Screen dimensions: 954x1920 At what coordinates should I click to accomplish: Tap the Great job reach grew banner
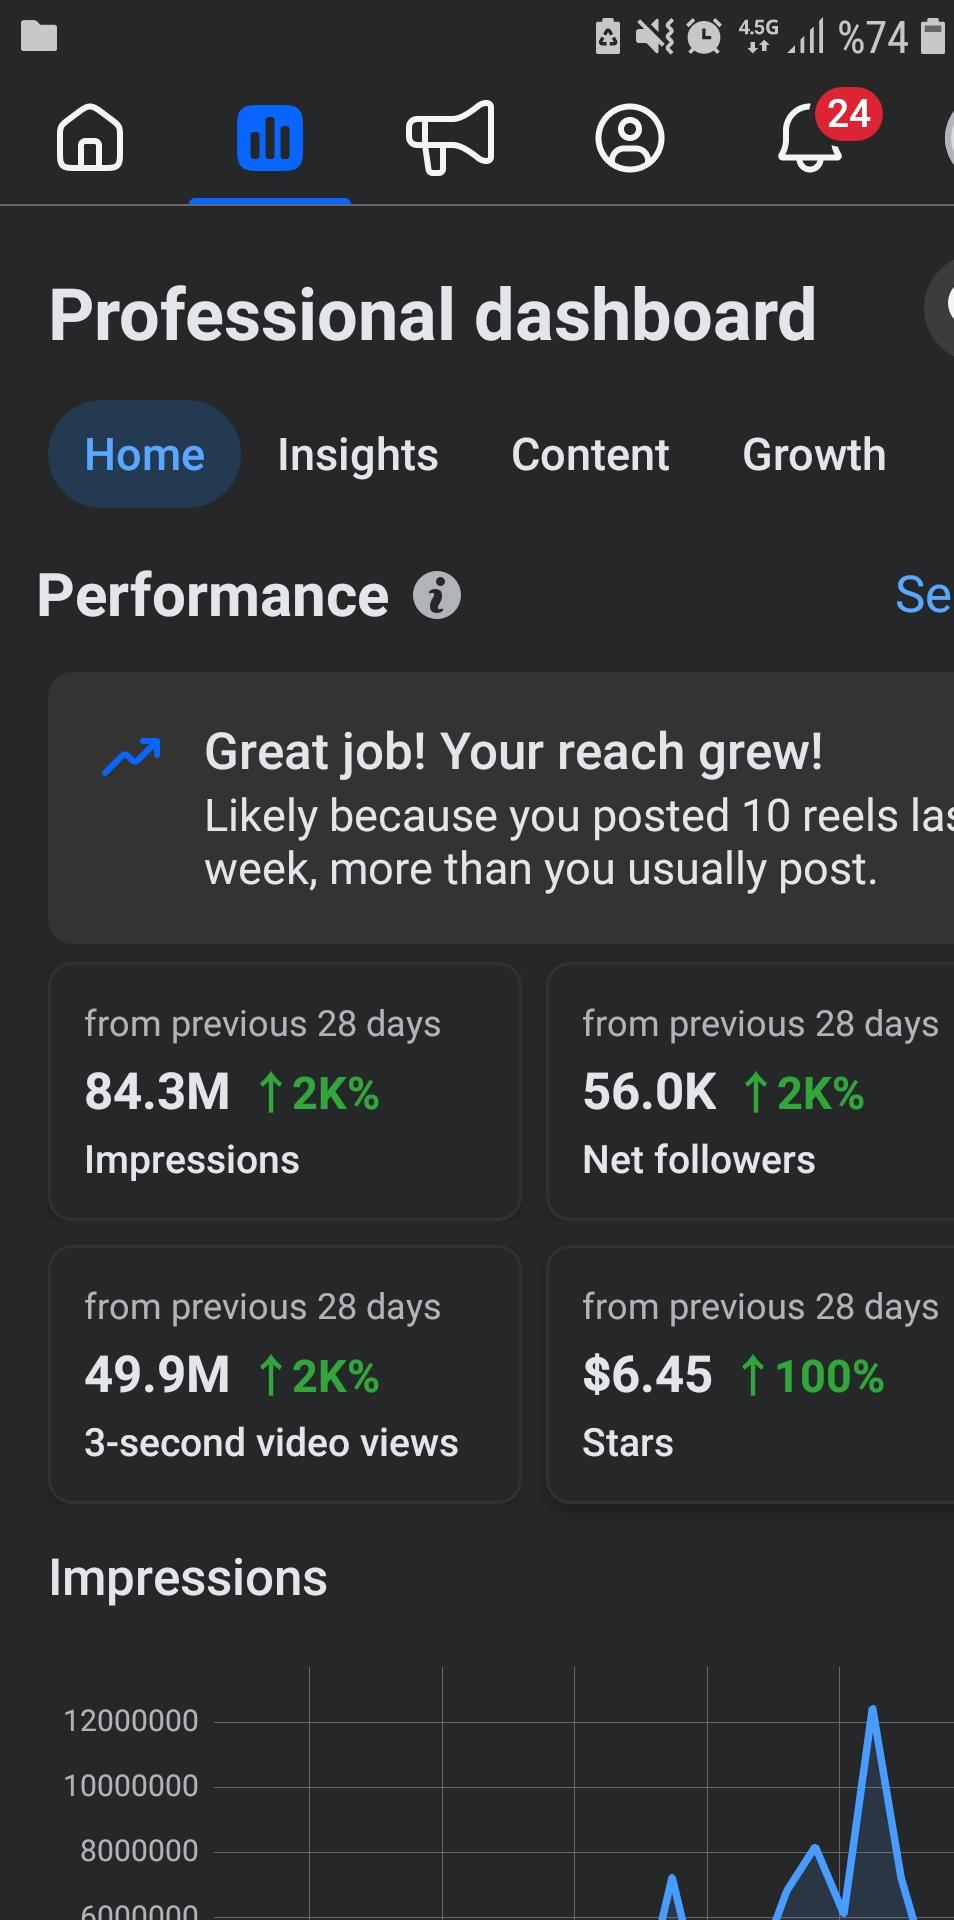pos(501,808)
